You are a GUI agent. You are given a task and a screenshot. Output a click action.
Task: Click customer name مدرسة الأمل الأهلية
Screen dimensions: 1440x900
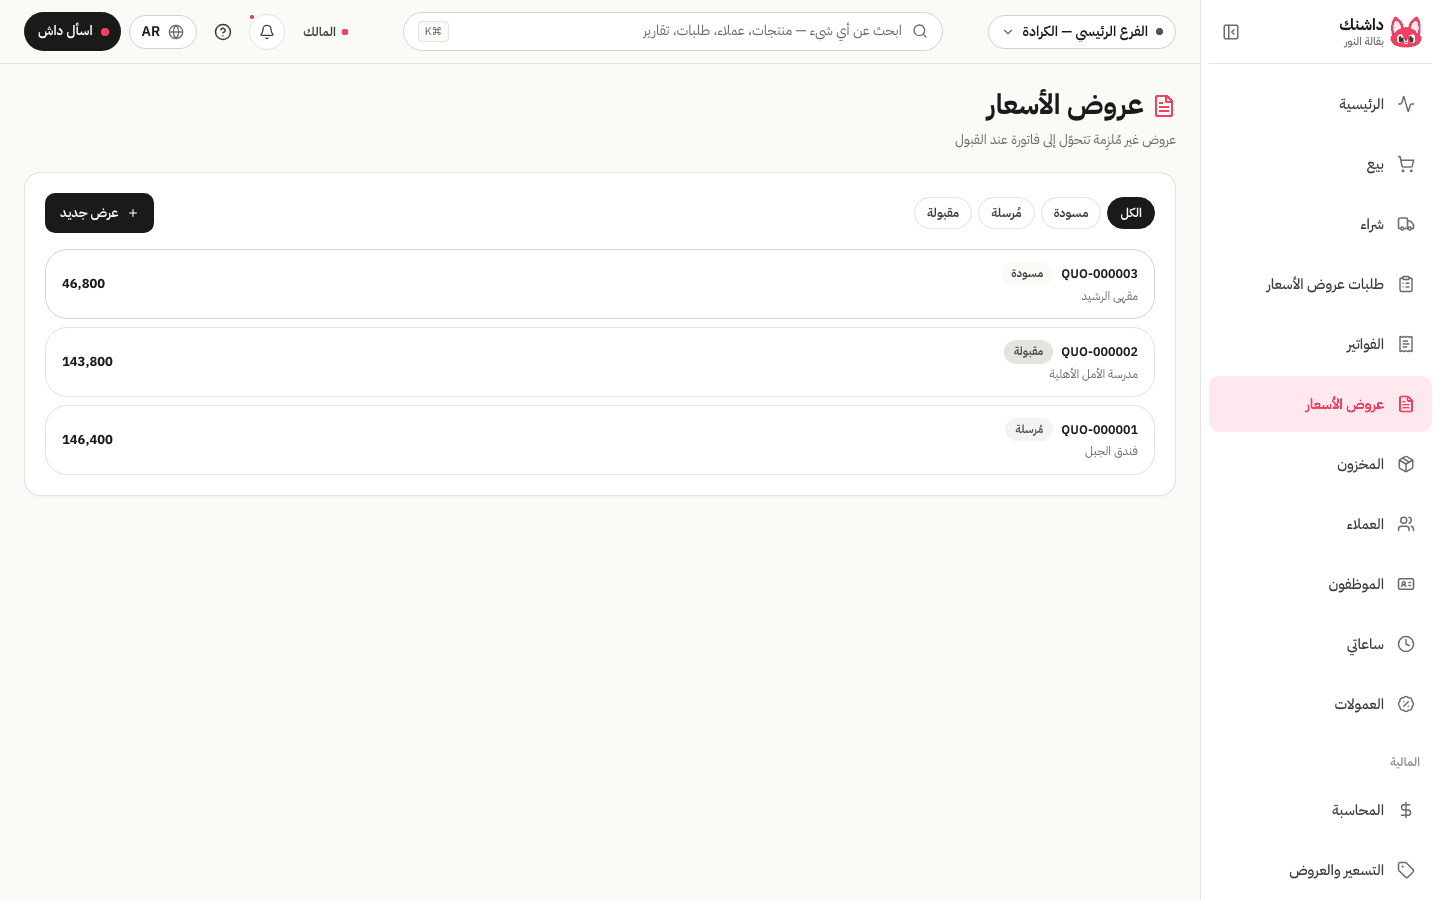[1093, 375]
